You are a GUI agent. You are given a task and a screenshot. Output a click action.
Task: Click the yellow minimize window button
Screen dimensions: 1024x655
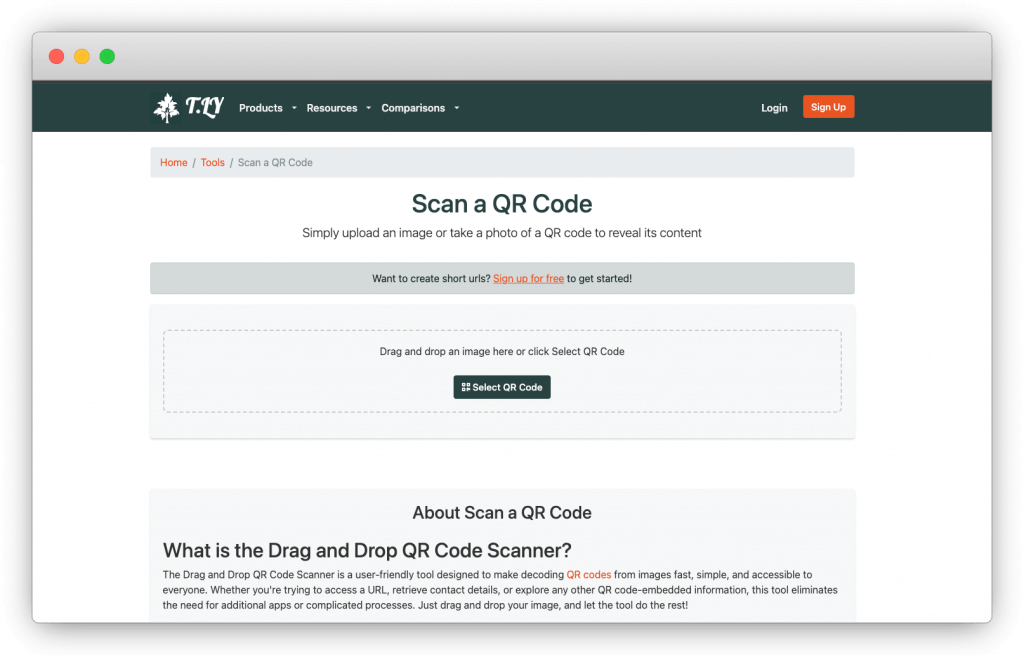[82, 57]
